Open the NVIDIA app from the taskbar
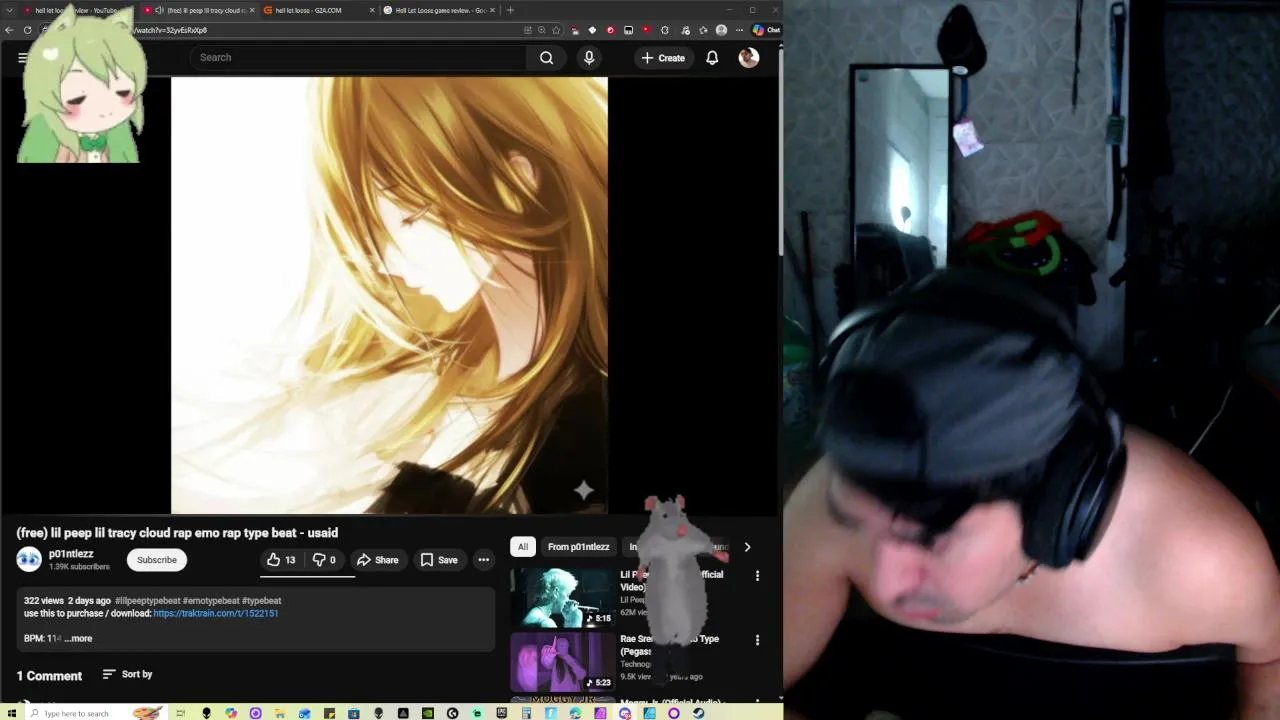The image size is (1280, 720). [x=427, y=713]
